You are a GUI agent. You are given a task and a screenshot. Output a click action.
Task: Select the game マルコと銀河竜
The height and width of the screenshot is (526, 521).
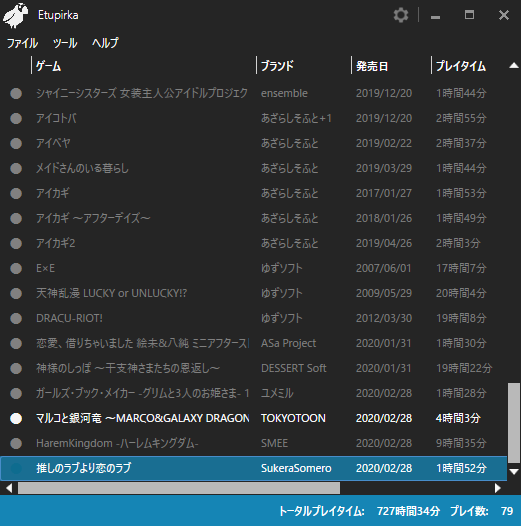coord(142,418)
